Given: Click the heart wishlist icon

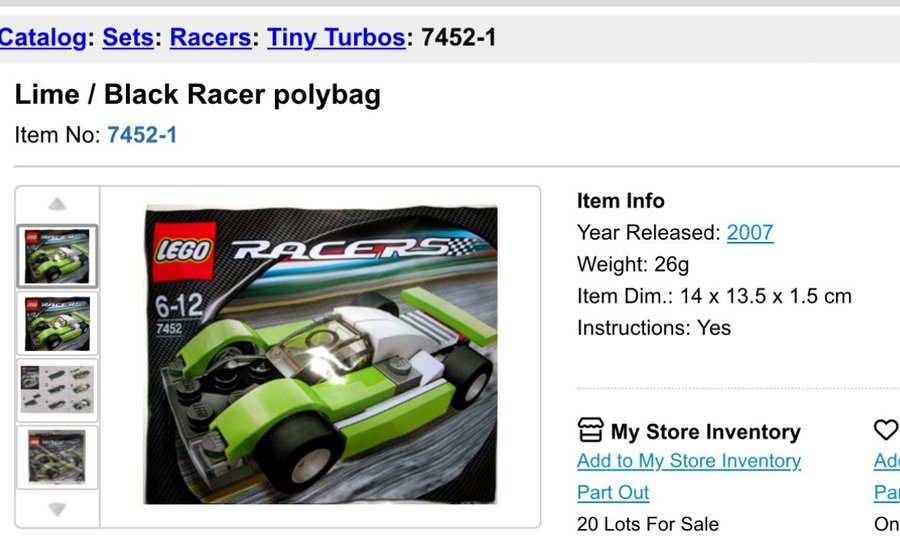Looking at the screenshot, I should 886,429.
